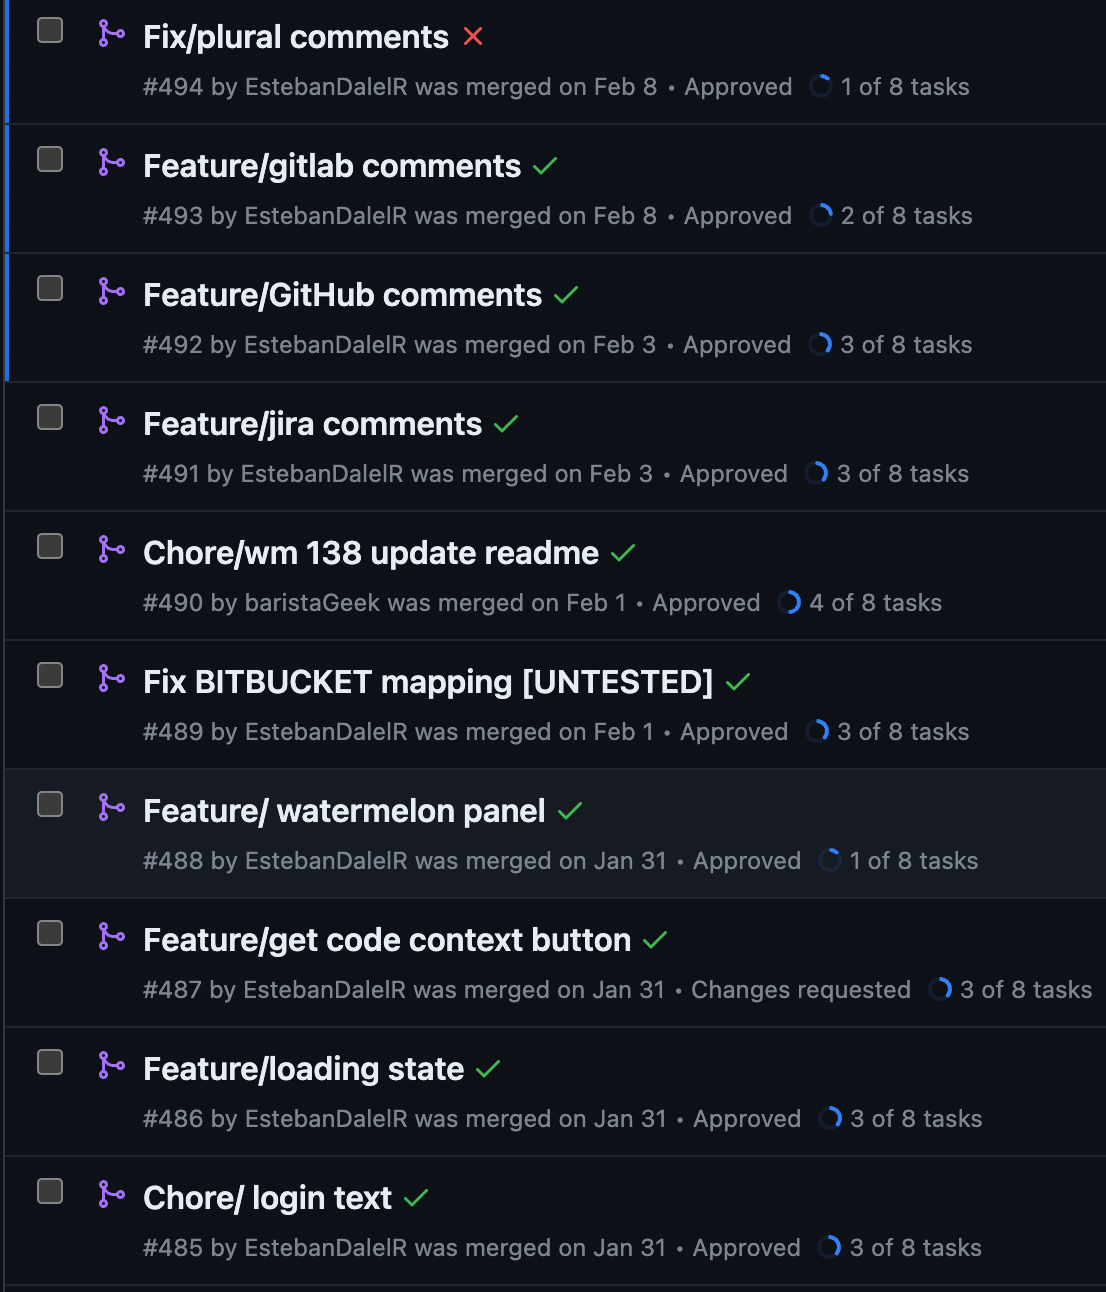The width and height of the screenshot is (1106, 1292).
Task: Click the 4 of 8 tasks circle on #490
Action: click(790, 602)
